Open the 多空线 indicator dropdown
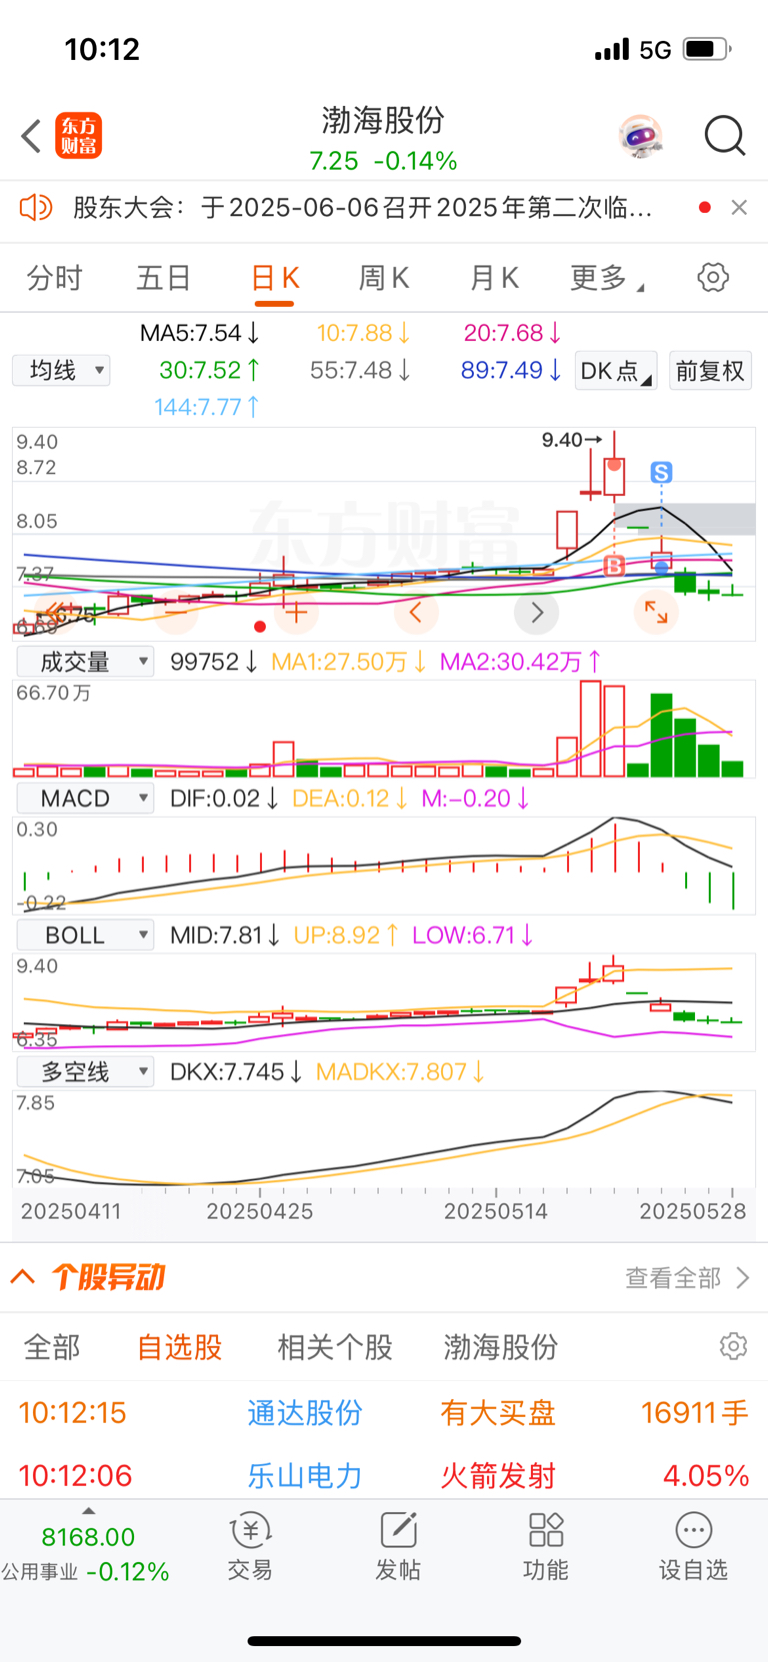Image resolution: width=768 pixels, height=1663 pixels. pos(85,1072)
